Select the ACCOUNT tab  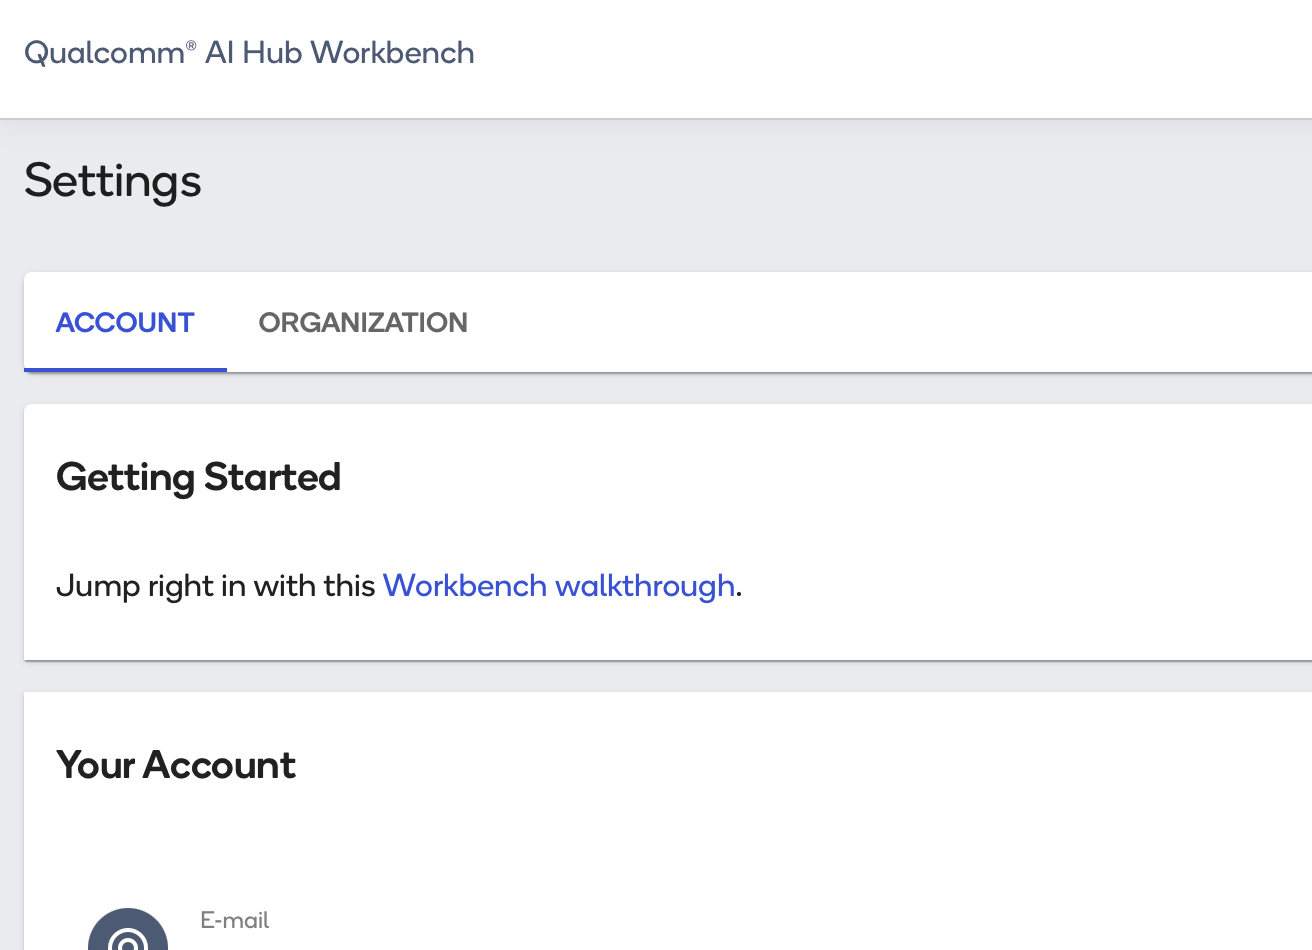coord(125,322)
